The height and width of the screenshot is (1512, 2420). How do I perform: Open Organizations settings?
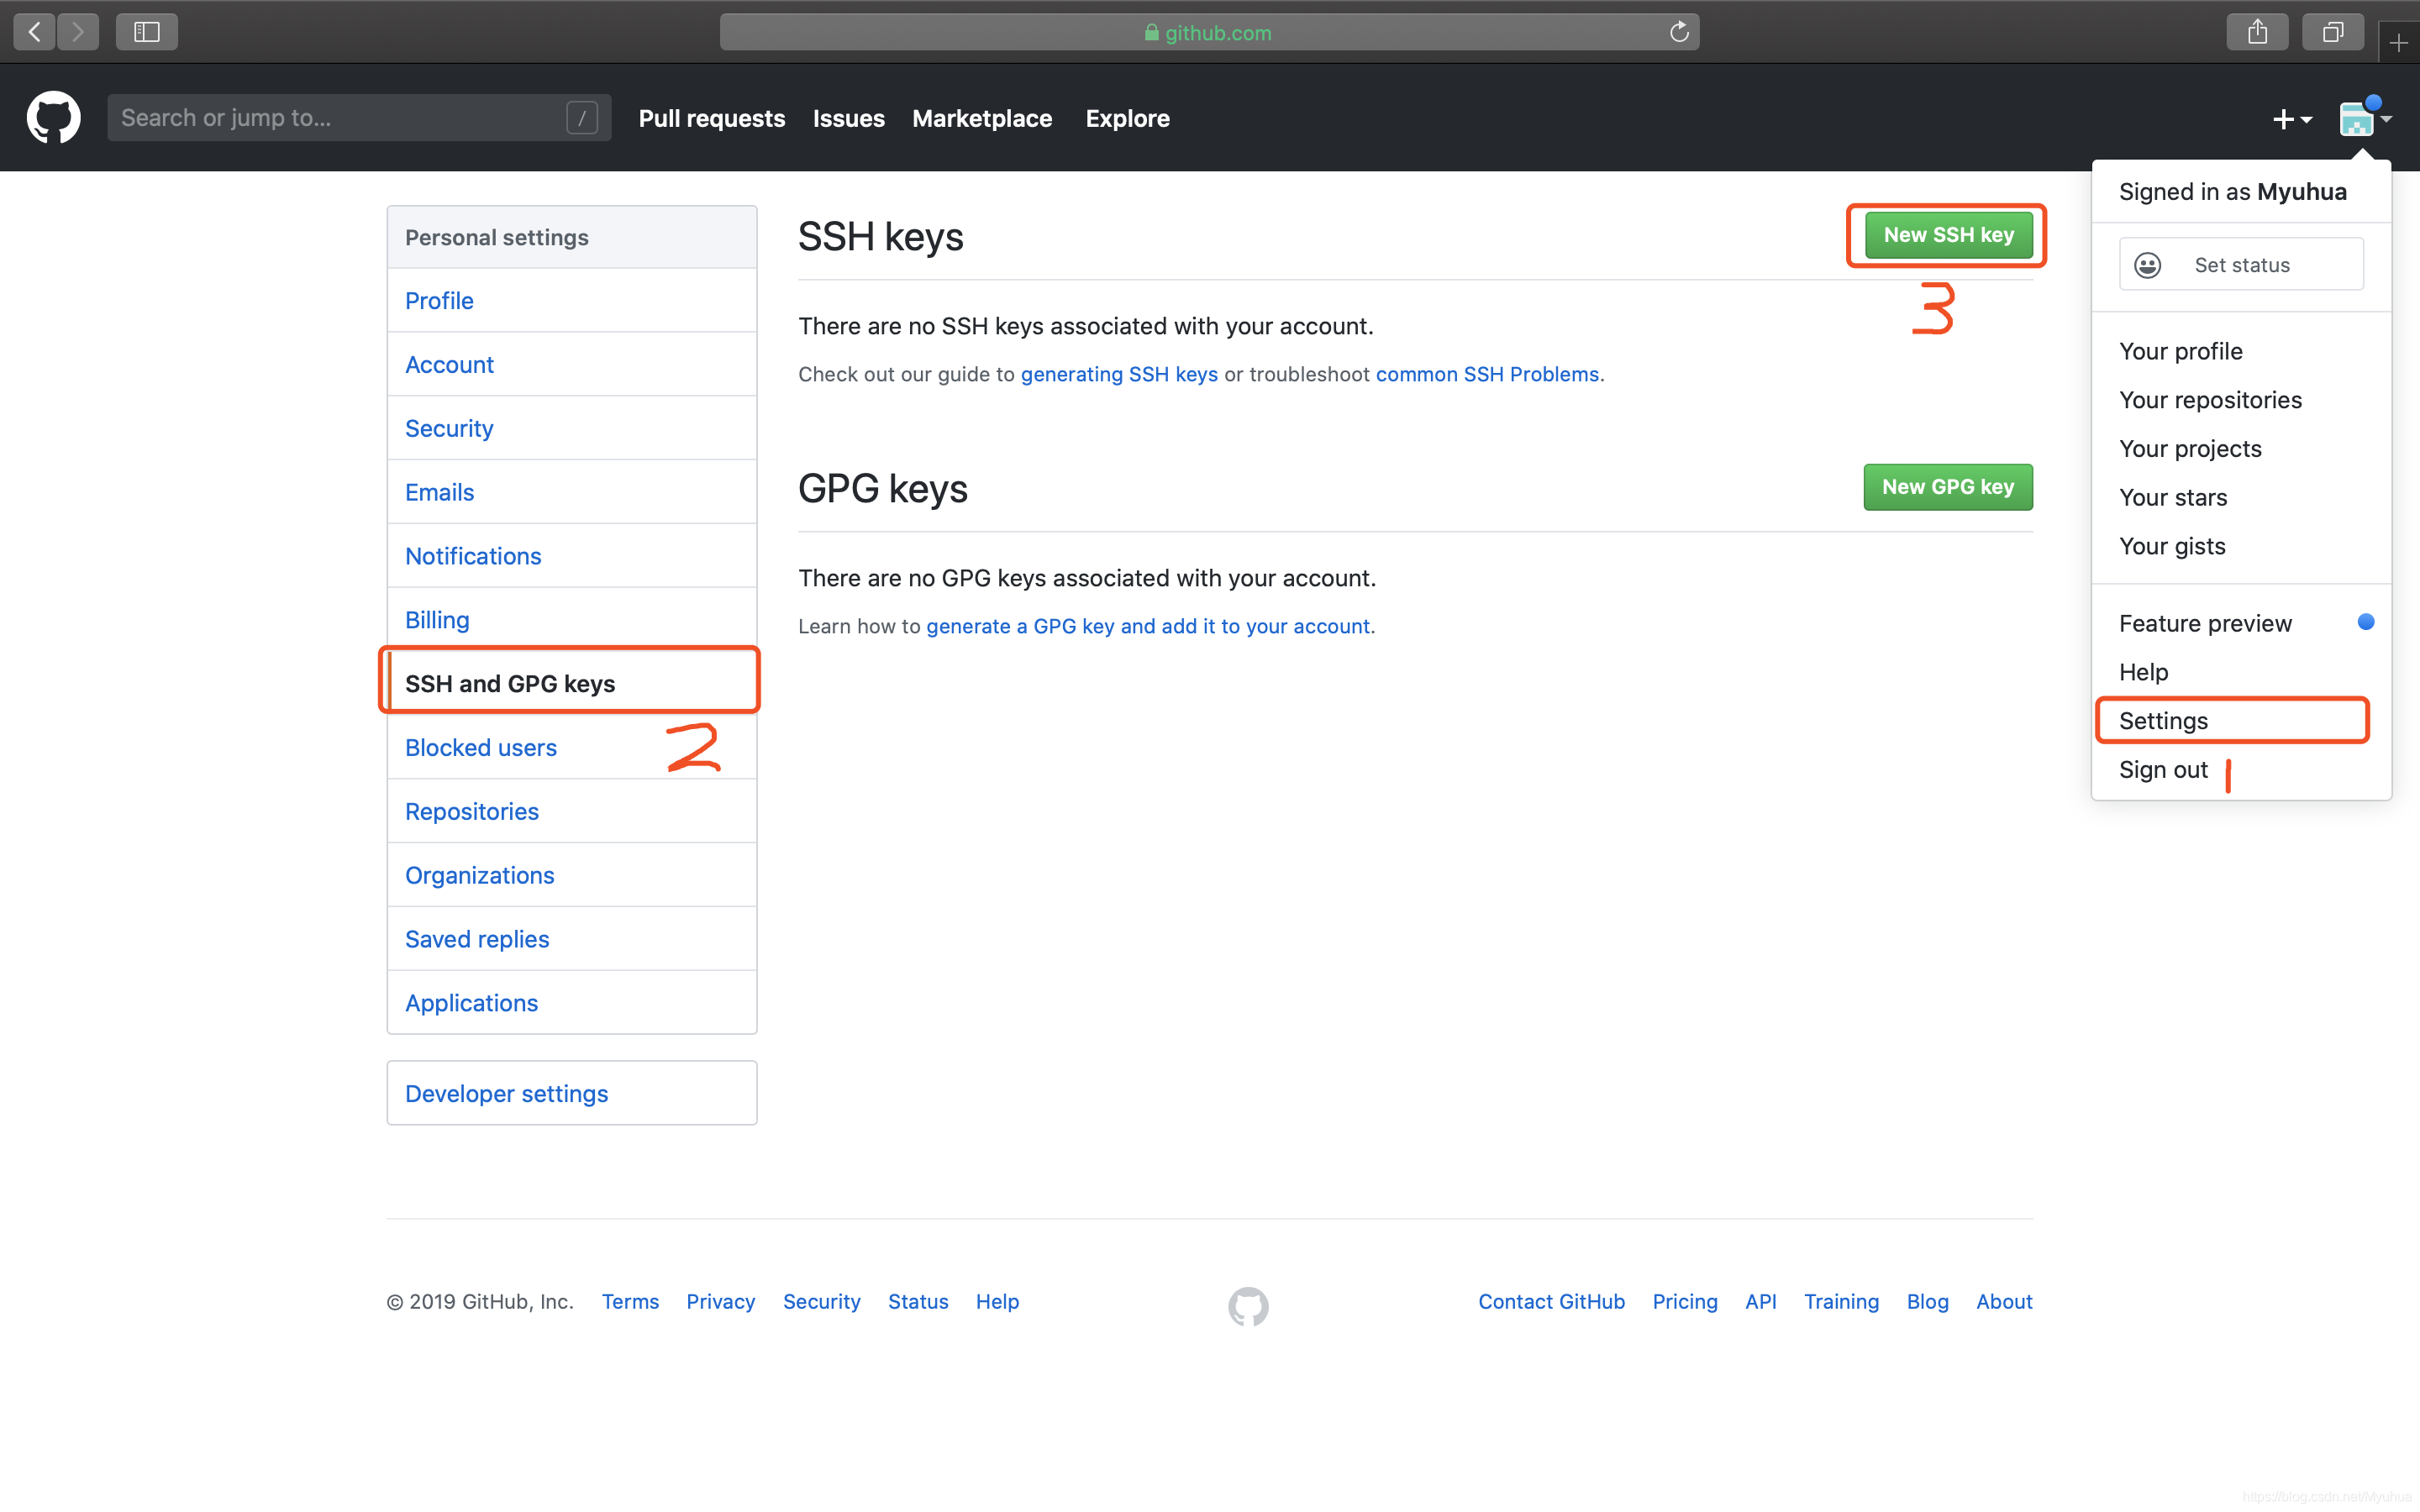(572, 875)
